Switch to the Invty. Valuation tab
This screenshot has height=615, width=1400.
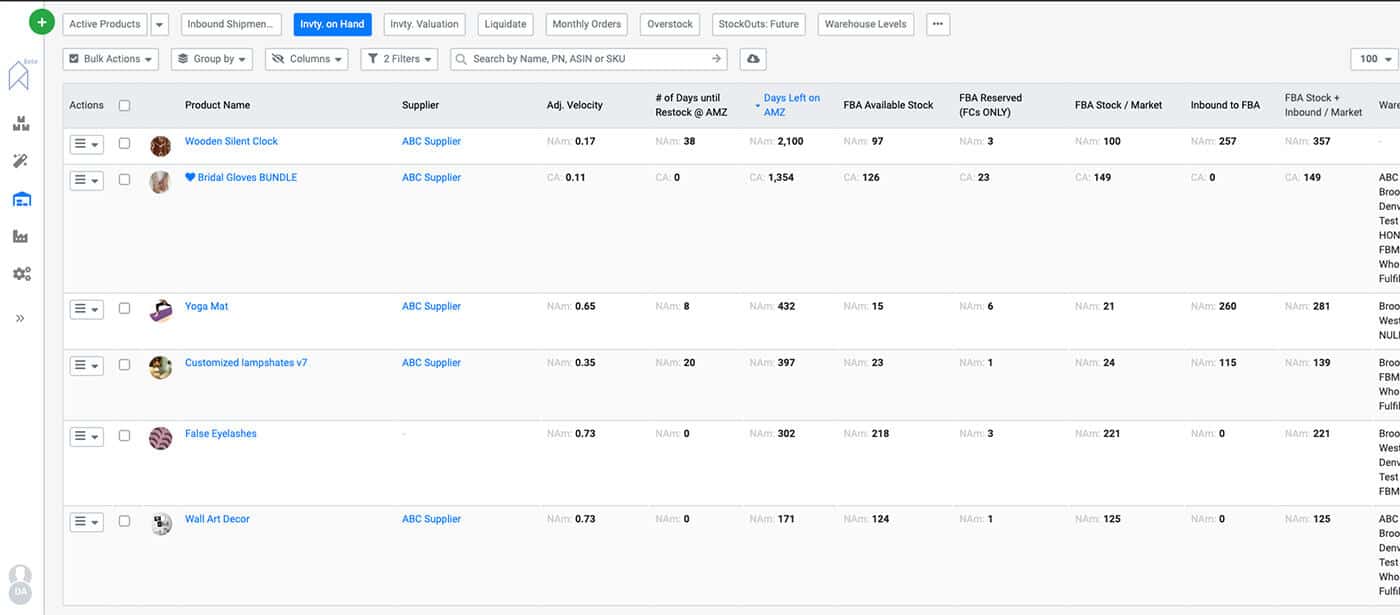pos(424,23)
